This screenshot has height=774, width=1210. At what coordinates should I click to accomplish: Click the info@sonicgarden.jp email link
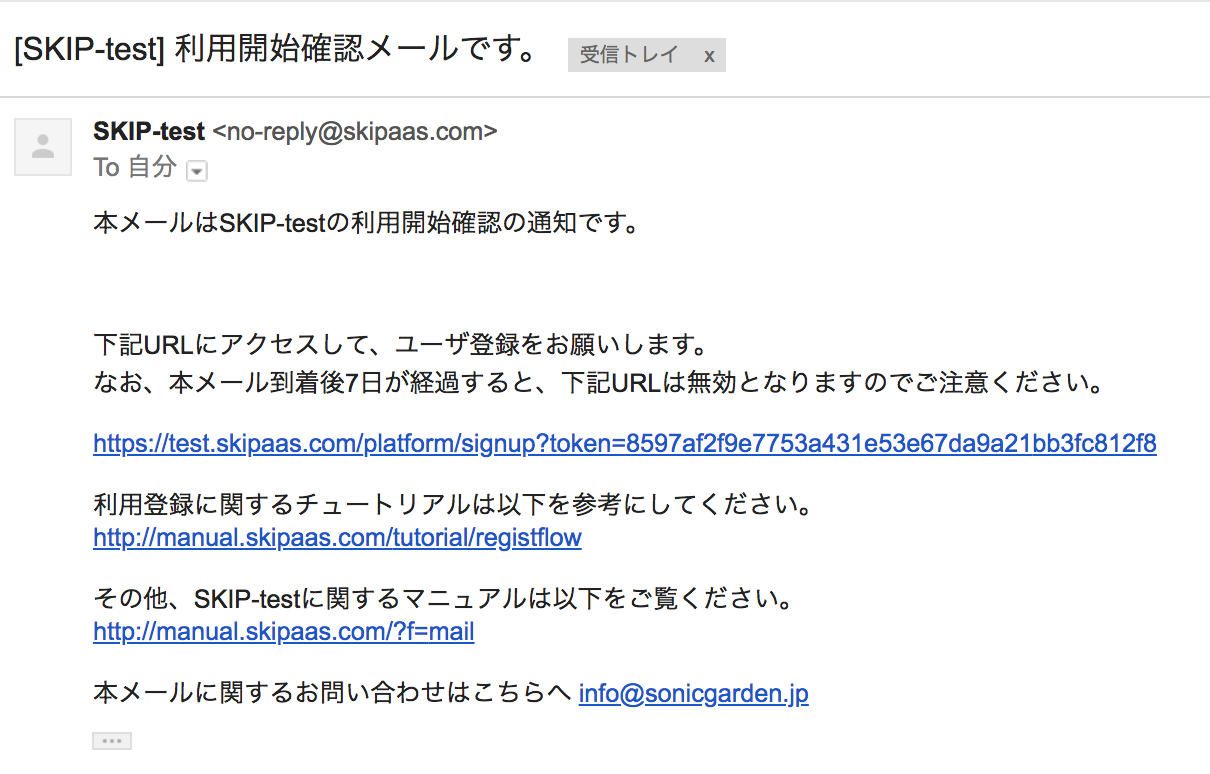(694, 694)
